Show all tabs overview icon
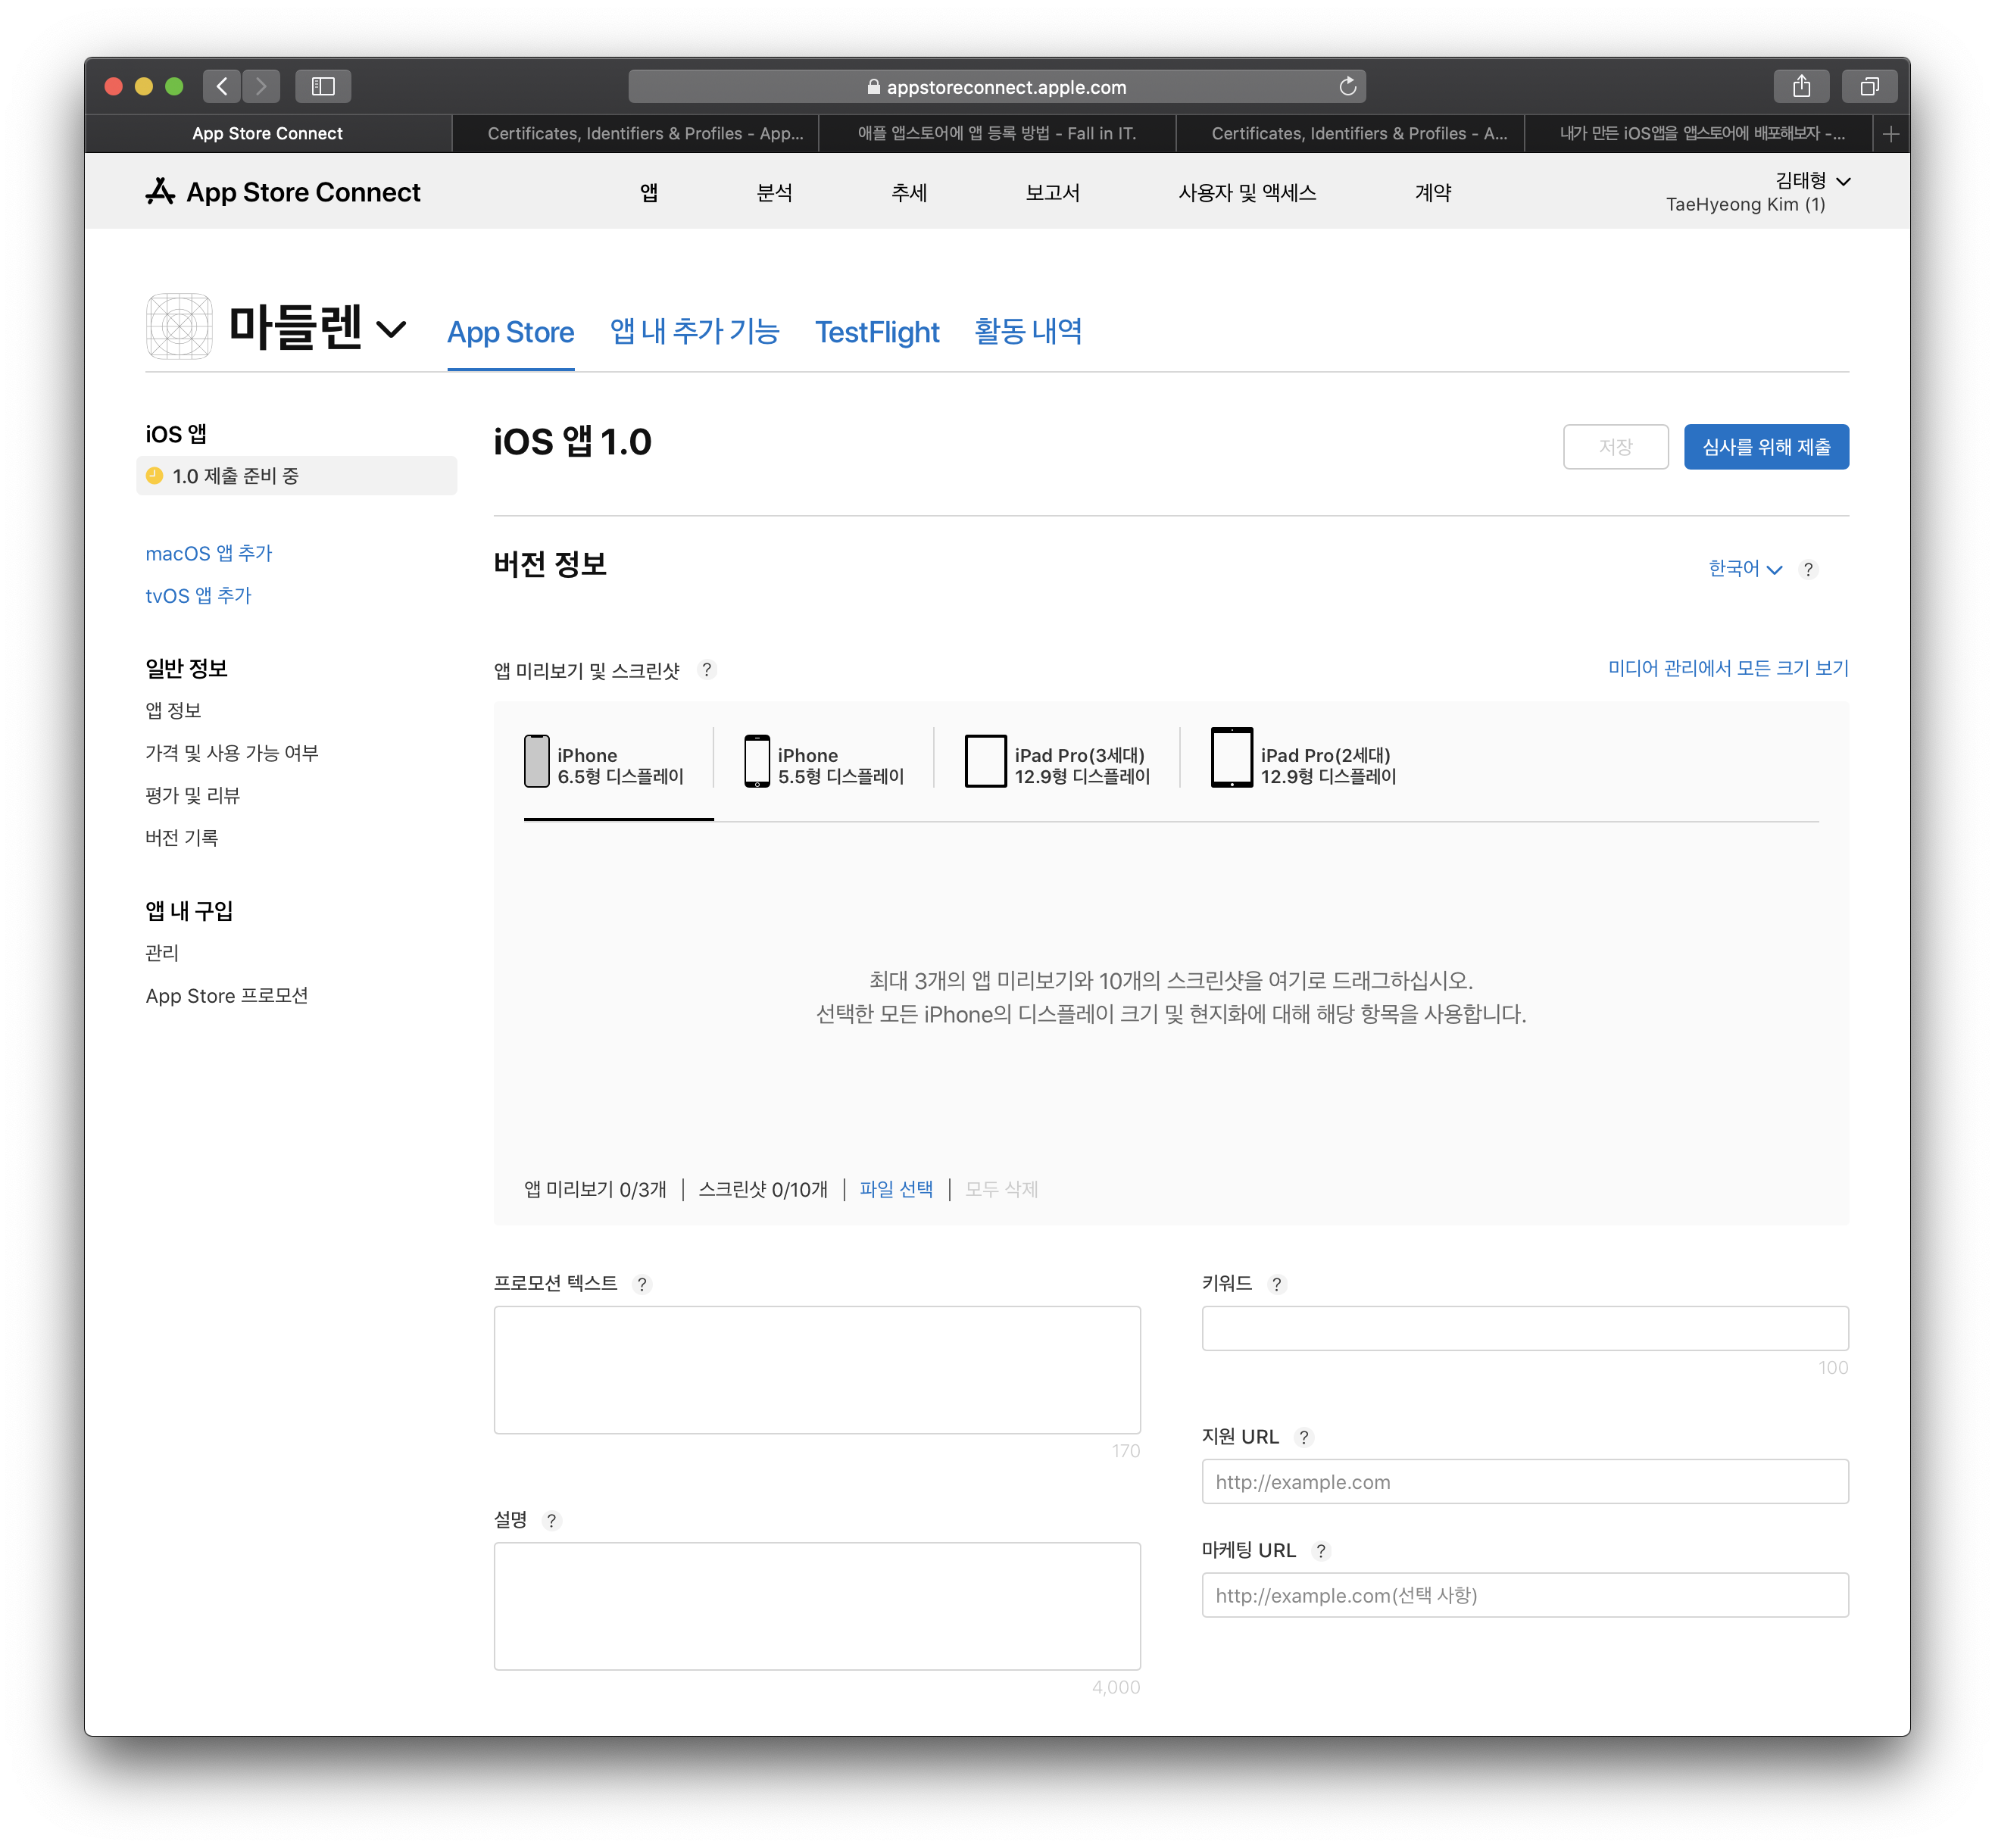 click(x=1869, y=86)
